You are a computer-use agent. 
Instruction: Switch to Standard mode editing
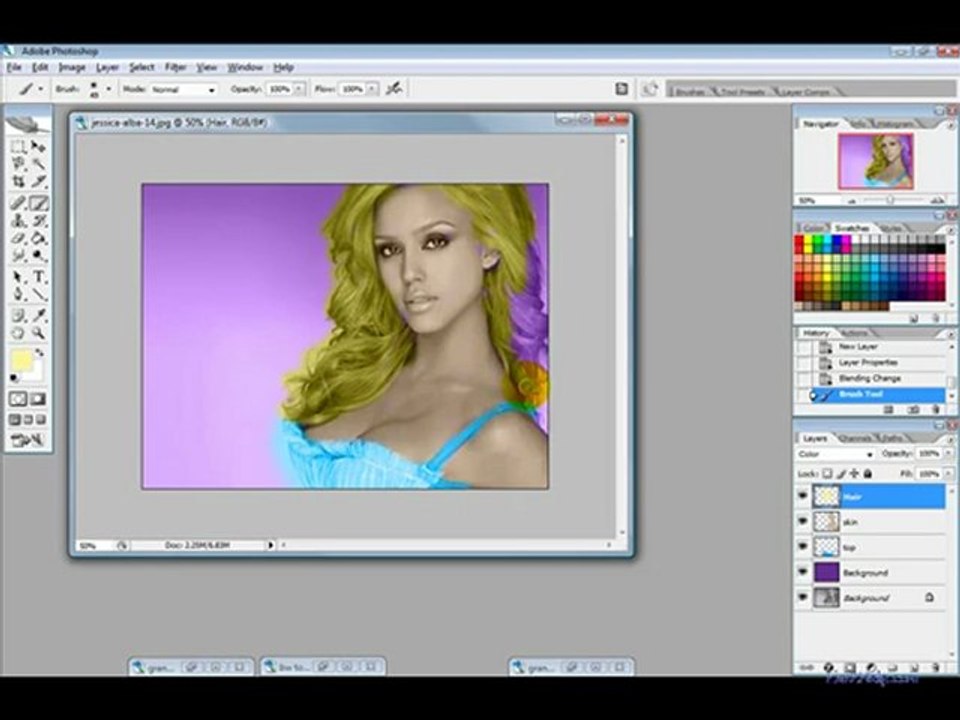[x=18, y=399]
